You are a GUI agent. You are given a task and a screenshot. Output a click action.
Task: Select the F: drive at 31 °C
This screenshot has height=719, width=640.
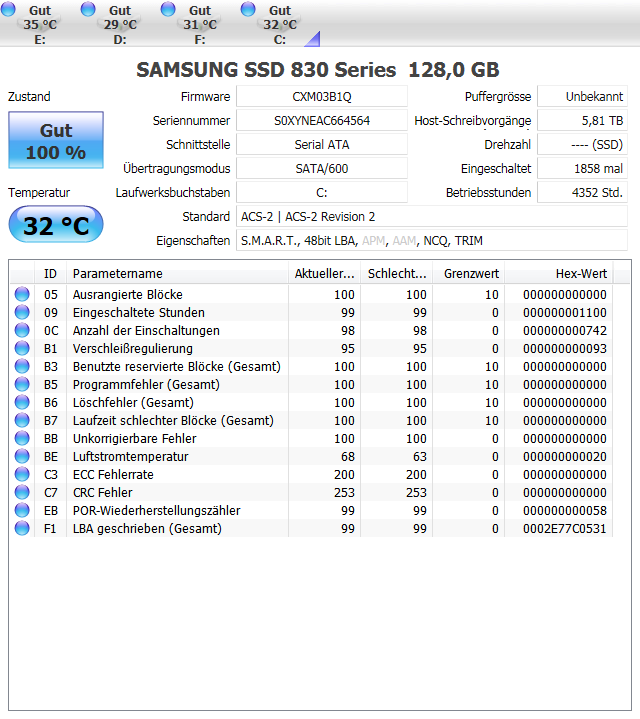point(191,24)
